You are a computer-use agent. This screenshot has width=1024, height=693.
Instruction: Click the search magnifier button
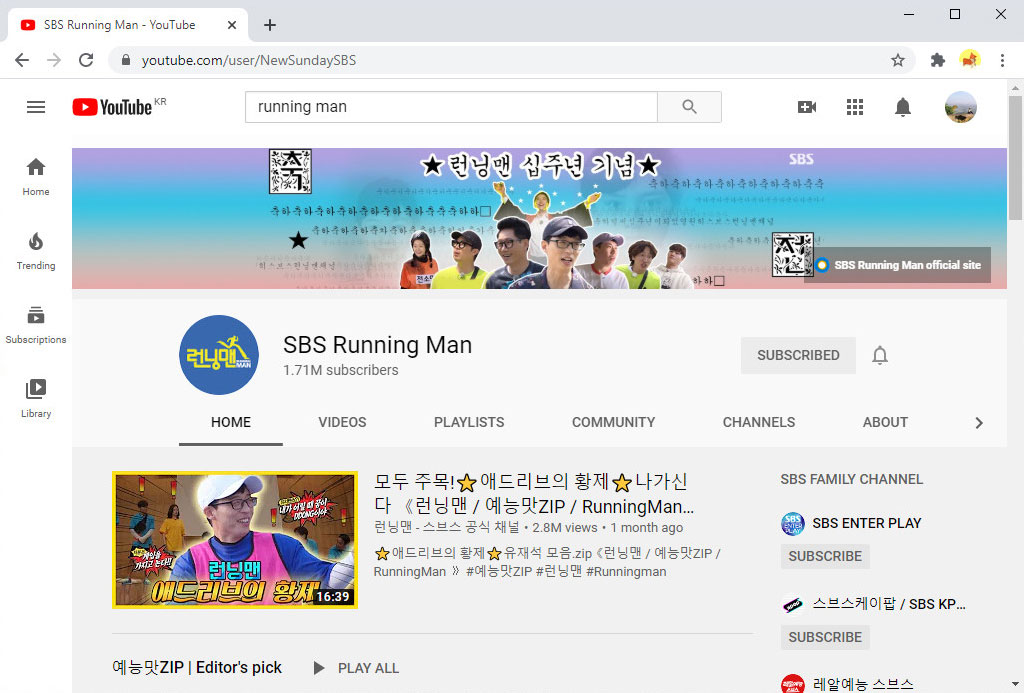[x=689, y=106]
